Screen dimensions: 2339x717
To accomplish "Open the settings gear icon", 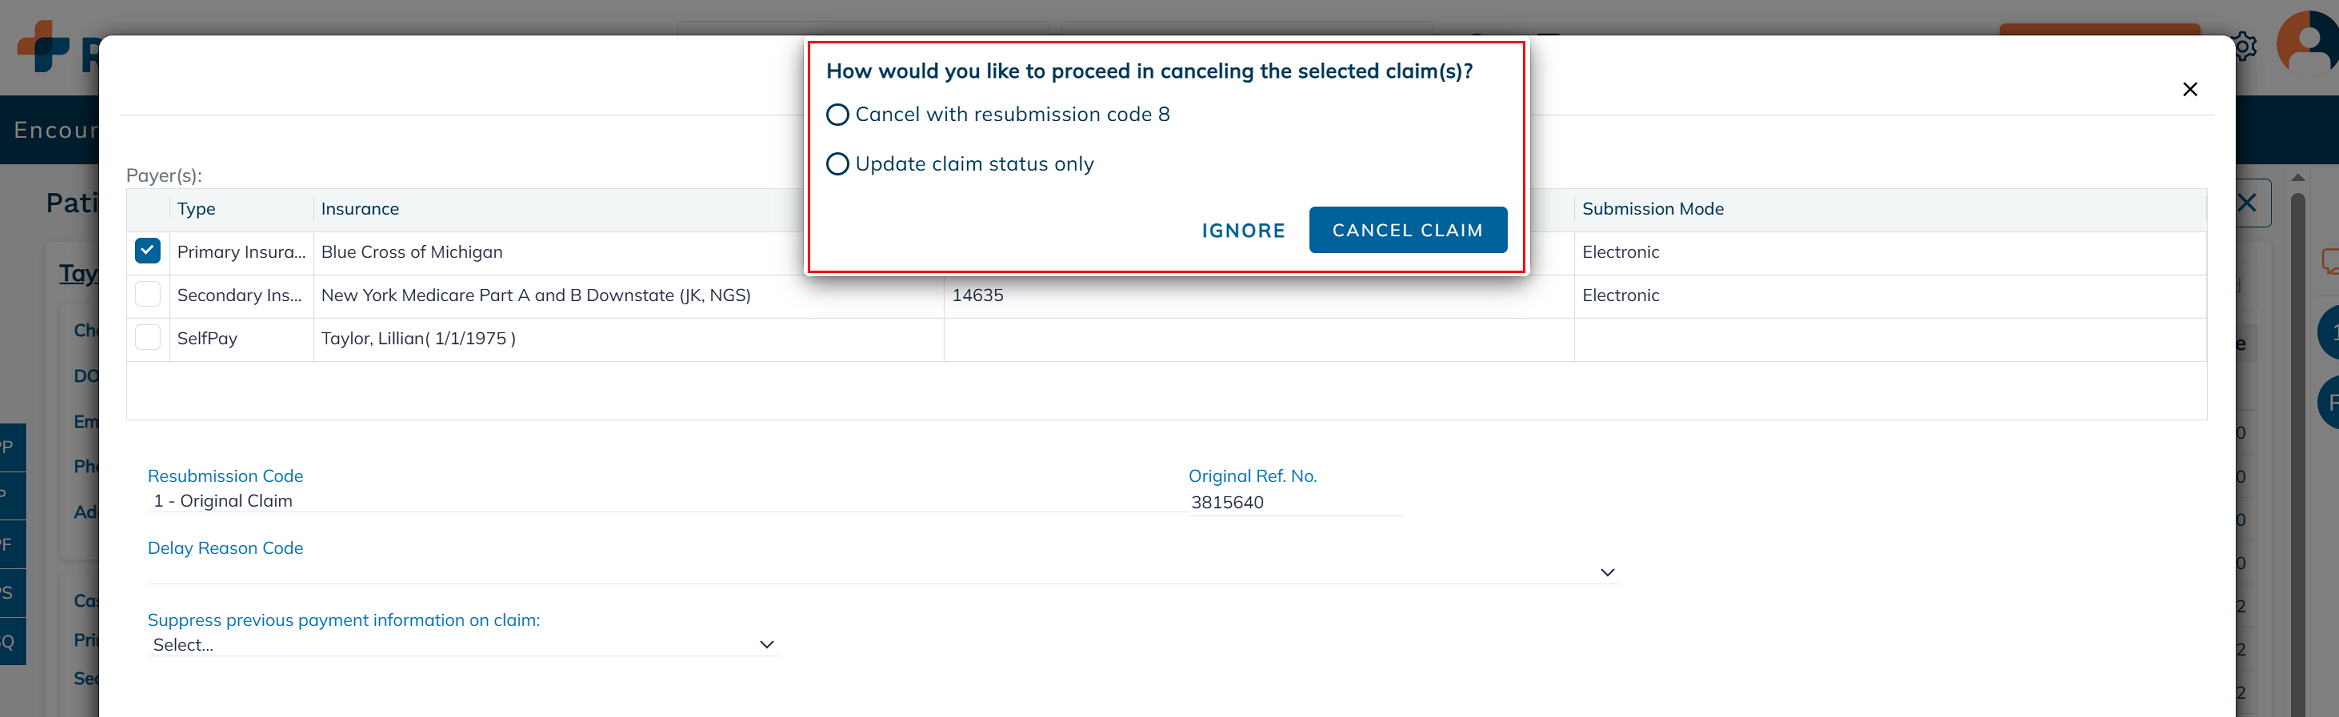I will (2244, 46).
